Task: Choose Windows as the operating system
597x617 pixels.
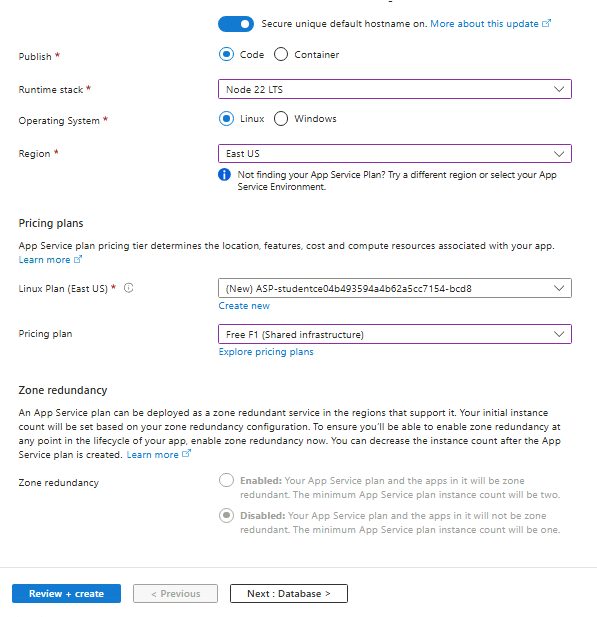Action: click(281, 118)
